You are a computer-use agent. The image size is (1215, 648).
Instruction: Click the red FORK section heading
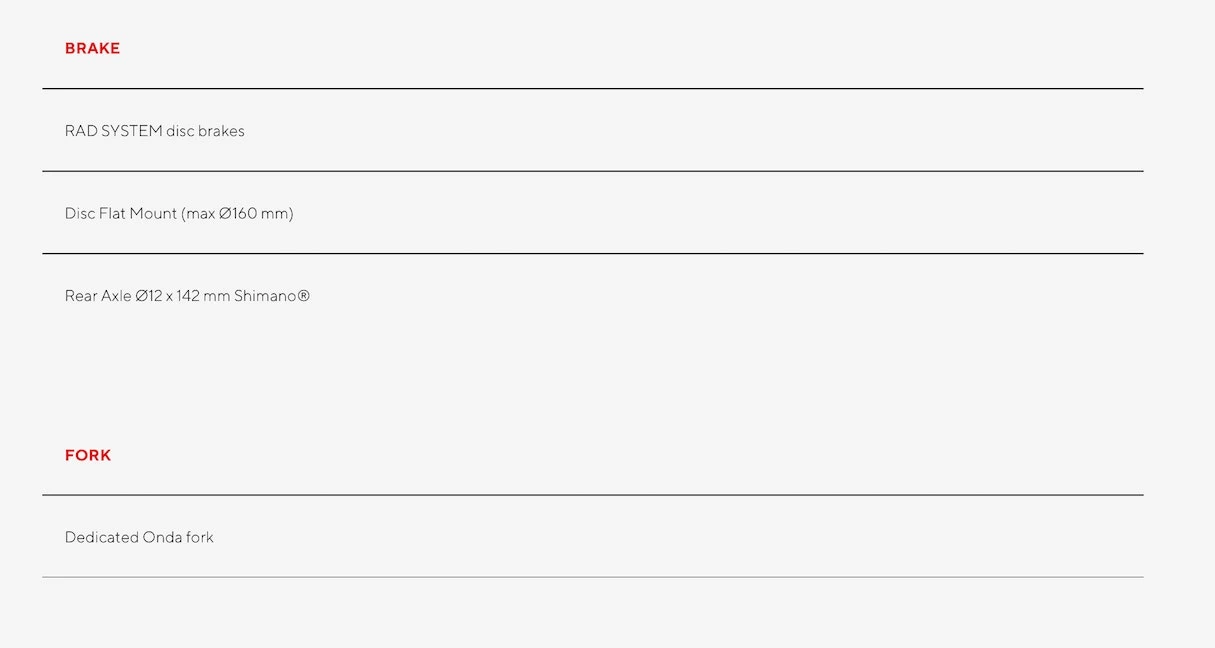coord(88,455)
